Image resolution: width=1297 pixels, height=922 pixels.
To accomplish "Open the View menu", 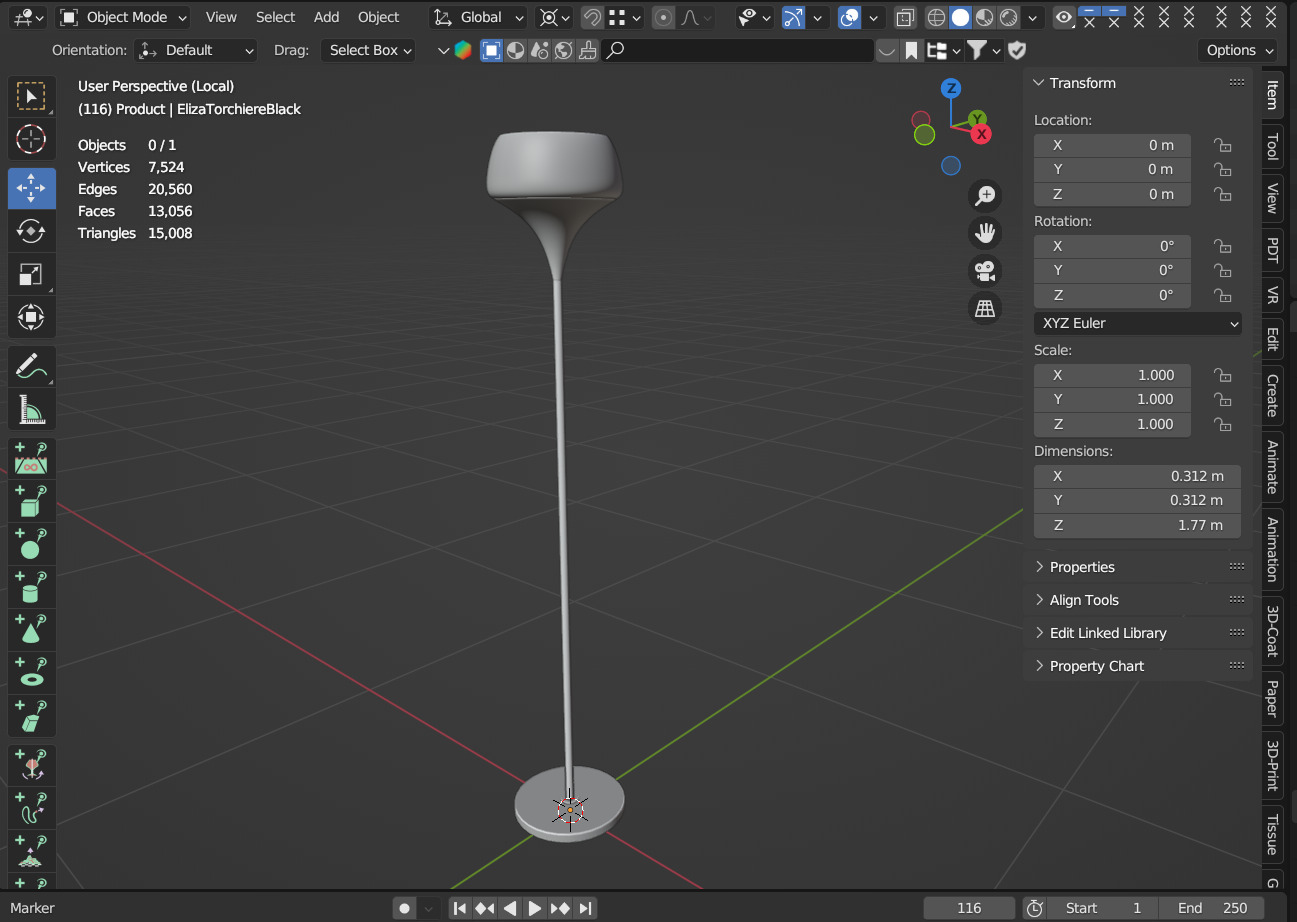I will tap(221, 17).
